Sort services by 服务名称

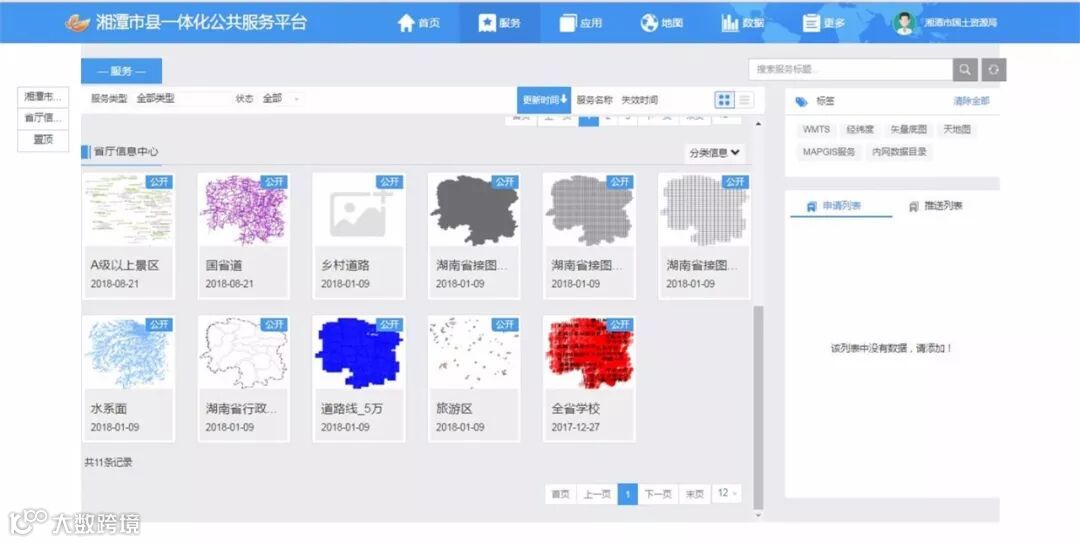click(594, 100)
